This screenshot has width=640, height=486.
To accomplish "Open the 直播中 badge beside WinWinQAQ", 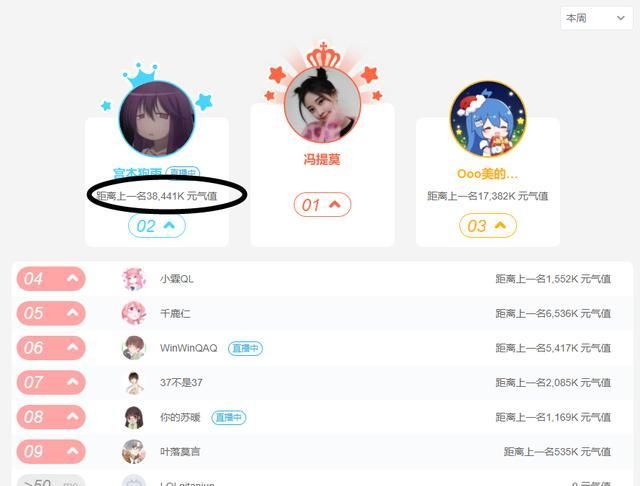I will 245,348.
